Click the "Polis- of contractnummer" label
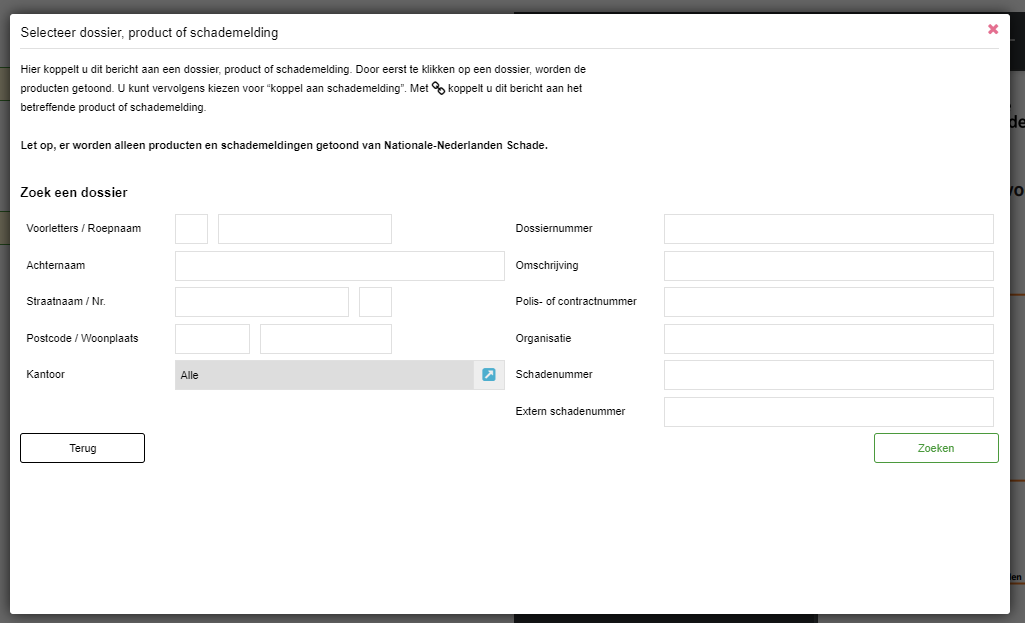Screen dimensions: 1025x623 576,301
